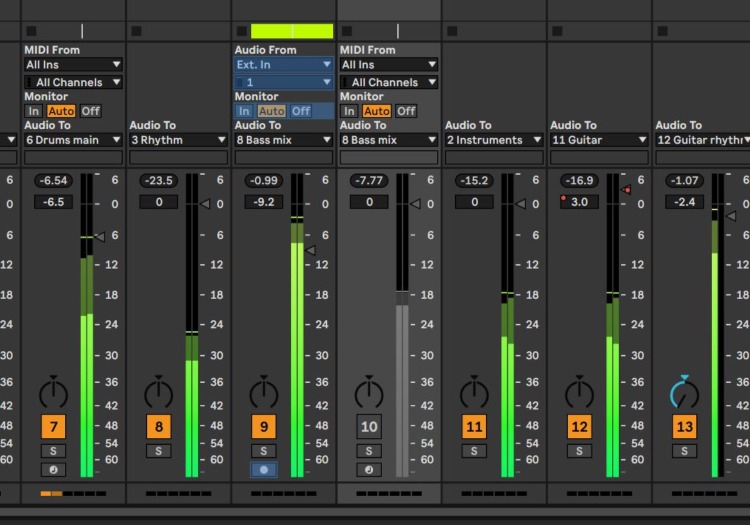Open track 7 MIDI From All Ins dropdown
The height and width of the screenshot is (525, 750).
point(73,65)
